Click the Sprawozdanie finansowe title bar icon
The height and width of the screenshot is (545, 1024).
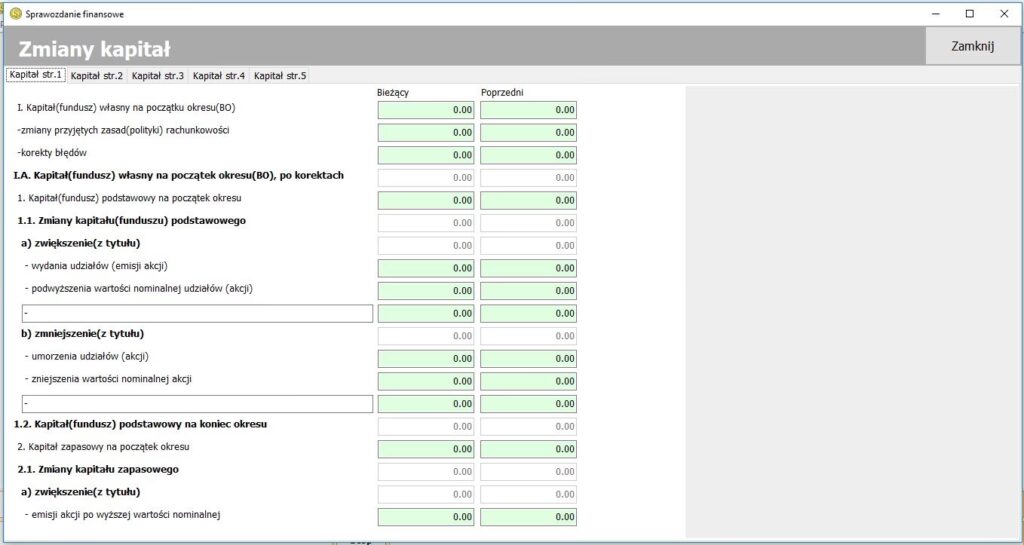[x=15, y=13]
